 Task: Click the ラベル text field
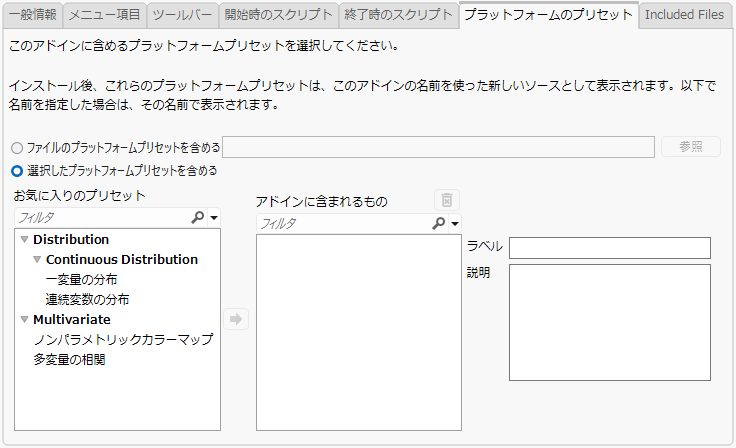click(x=610, y=248)
